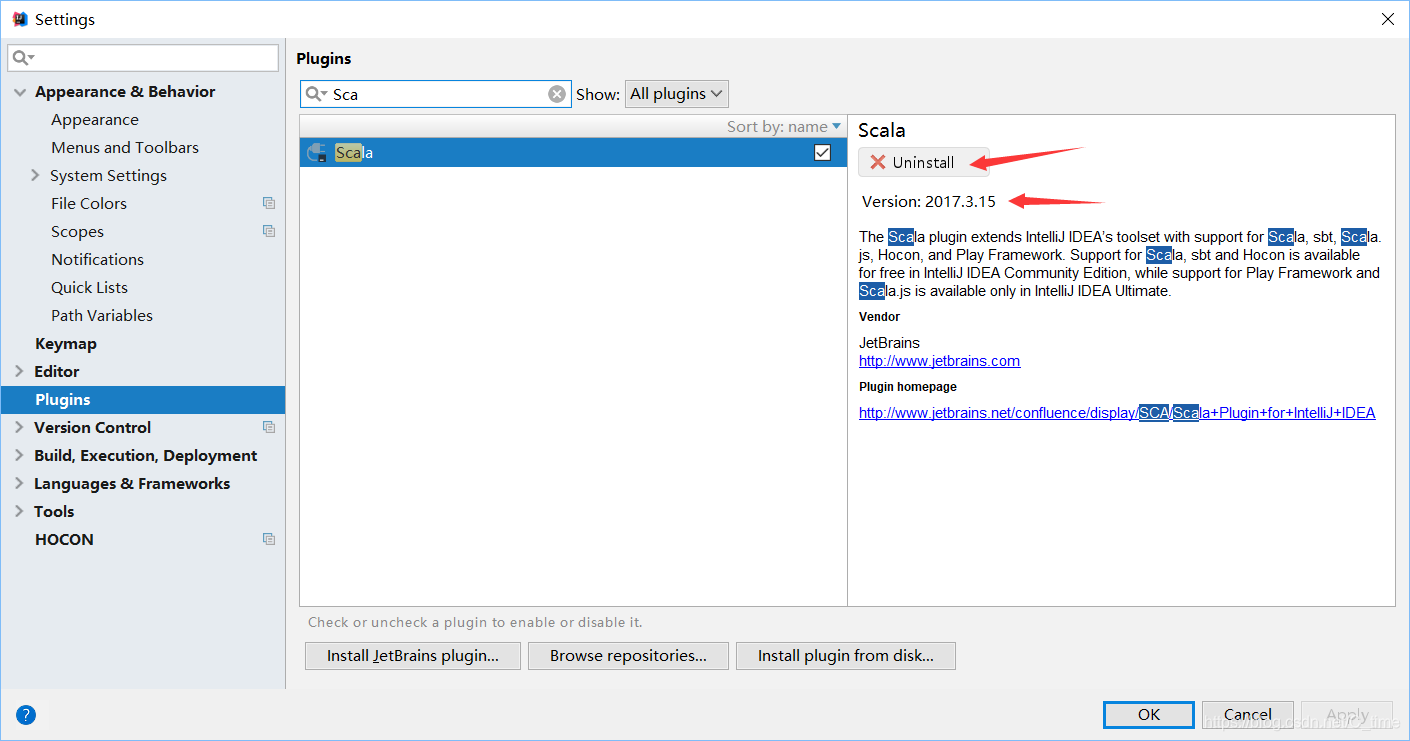Click the project-level icon beside Scopes
This screenshot has height=741, width=1410.
[269, 231]
